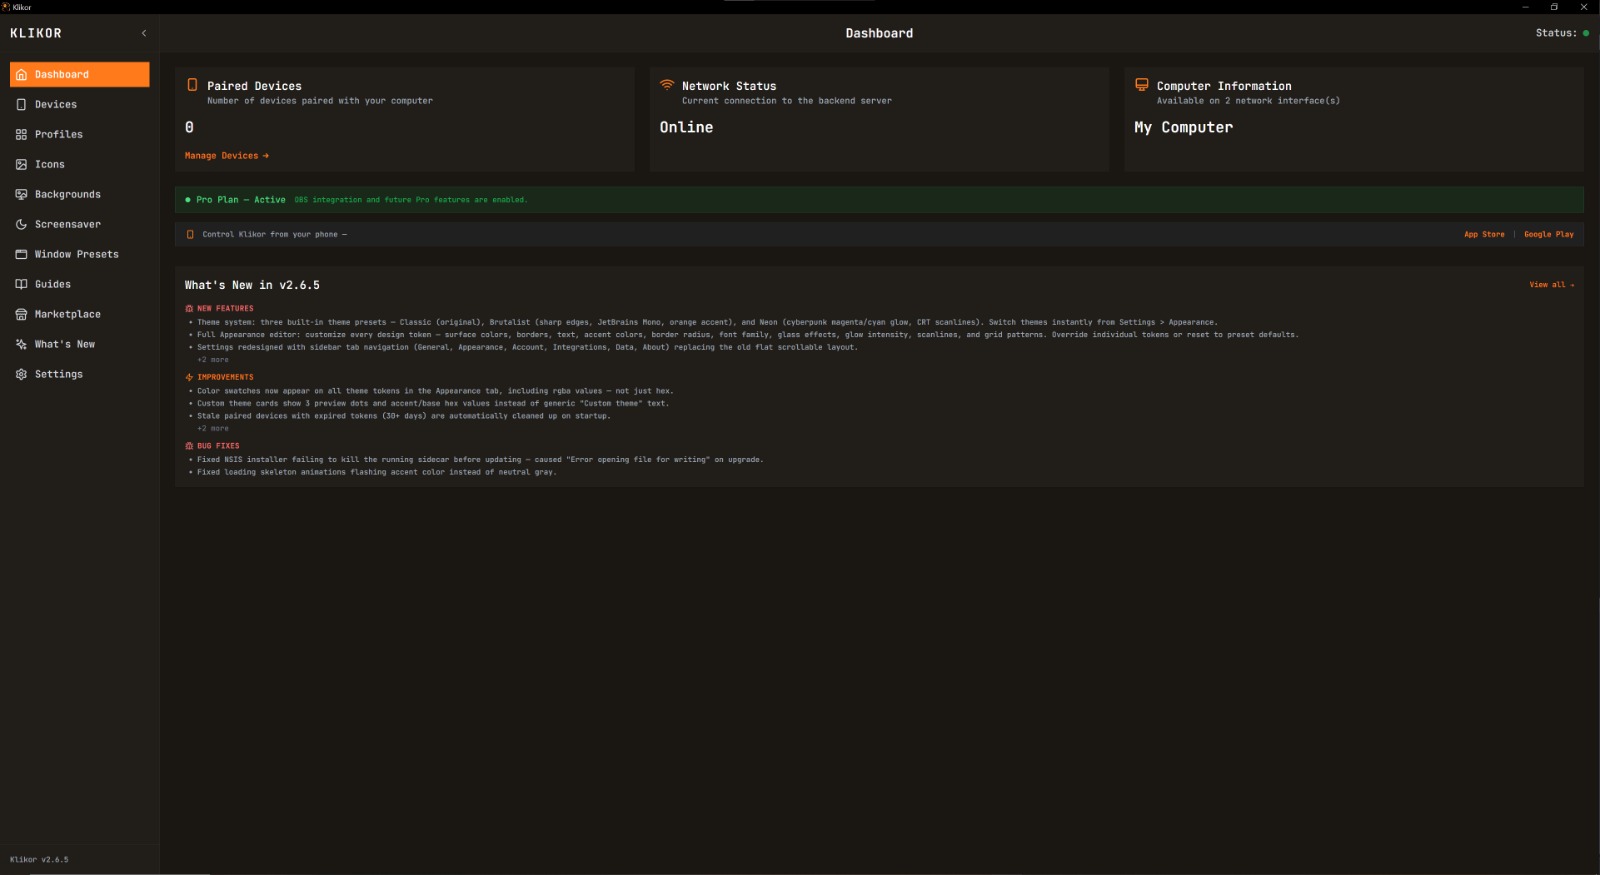The width and height of the screenshot is (1600, 875).
Task: Click the Color swatches now appear bullet
Action: coord(435,391)
